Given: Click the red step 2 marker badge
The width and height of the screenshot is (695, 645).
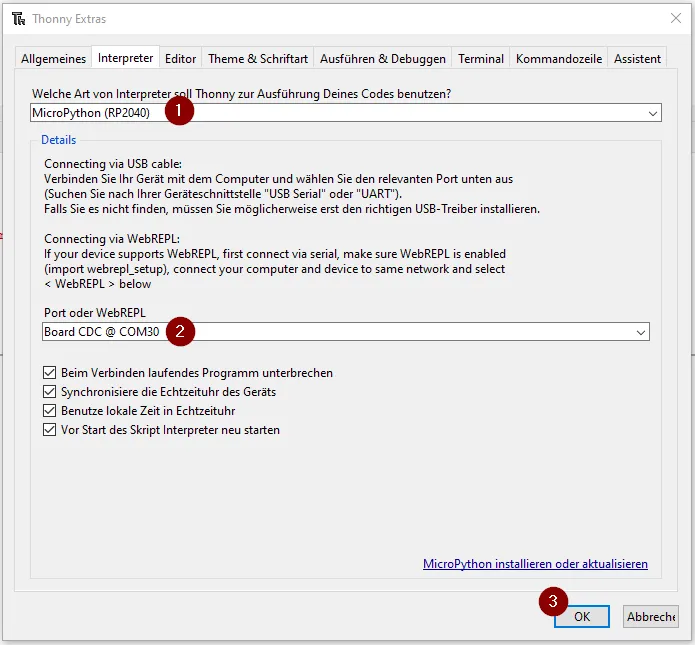Looking at the screenshot, I should point(179,331).
